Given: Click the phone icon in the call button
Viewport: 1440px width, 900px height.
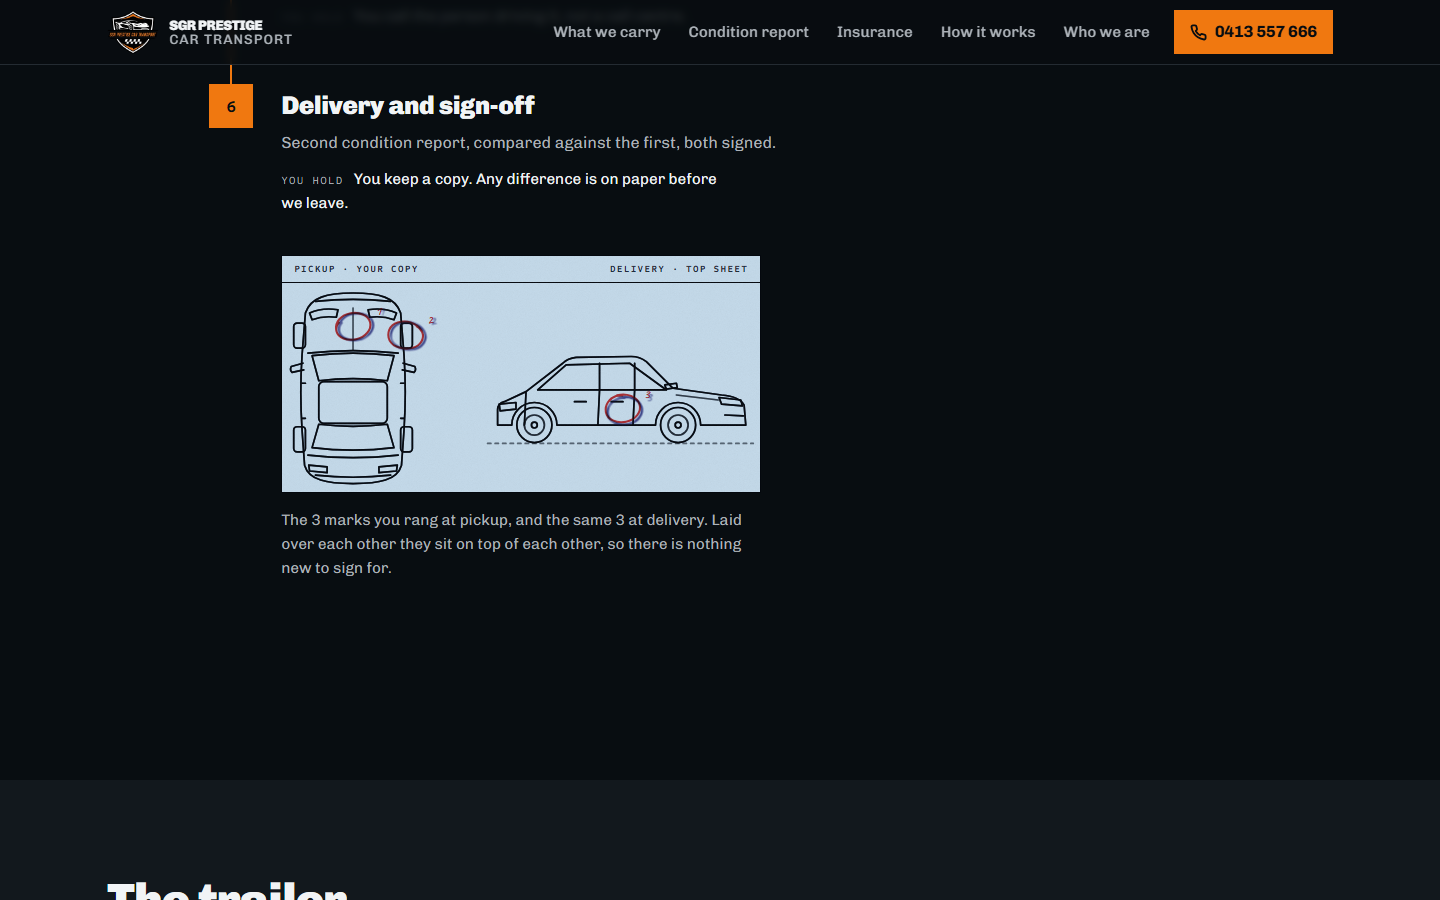Looking at the screenshot, I should pos(1198,32).
